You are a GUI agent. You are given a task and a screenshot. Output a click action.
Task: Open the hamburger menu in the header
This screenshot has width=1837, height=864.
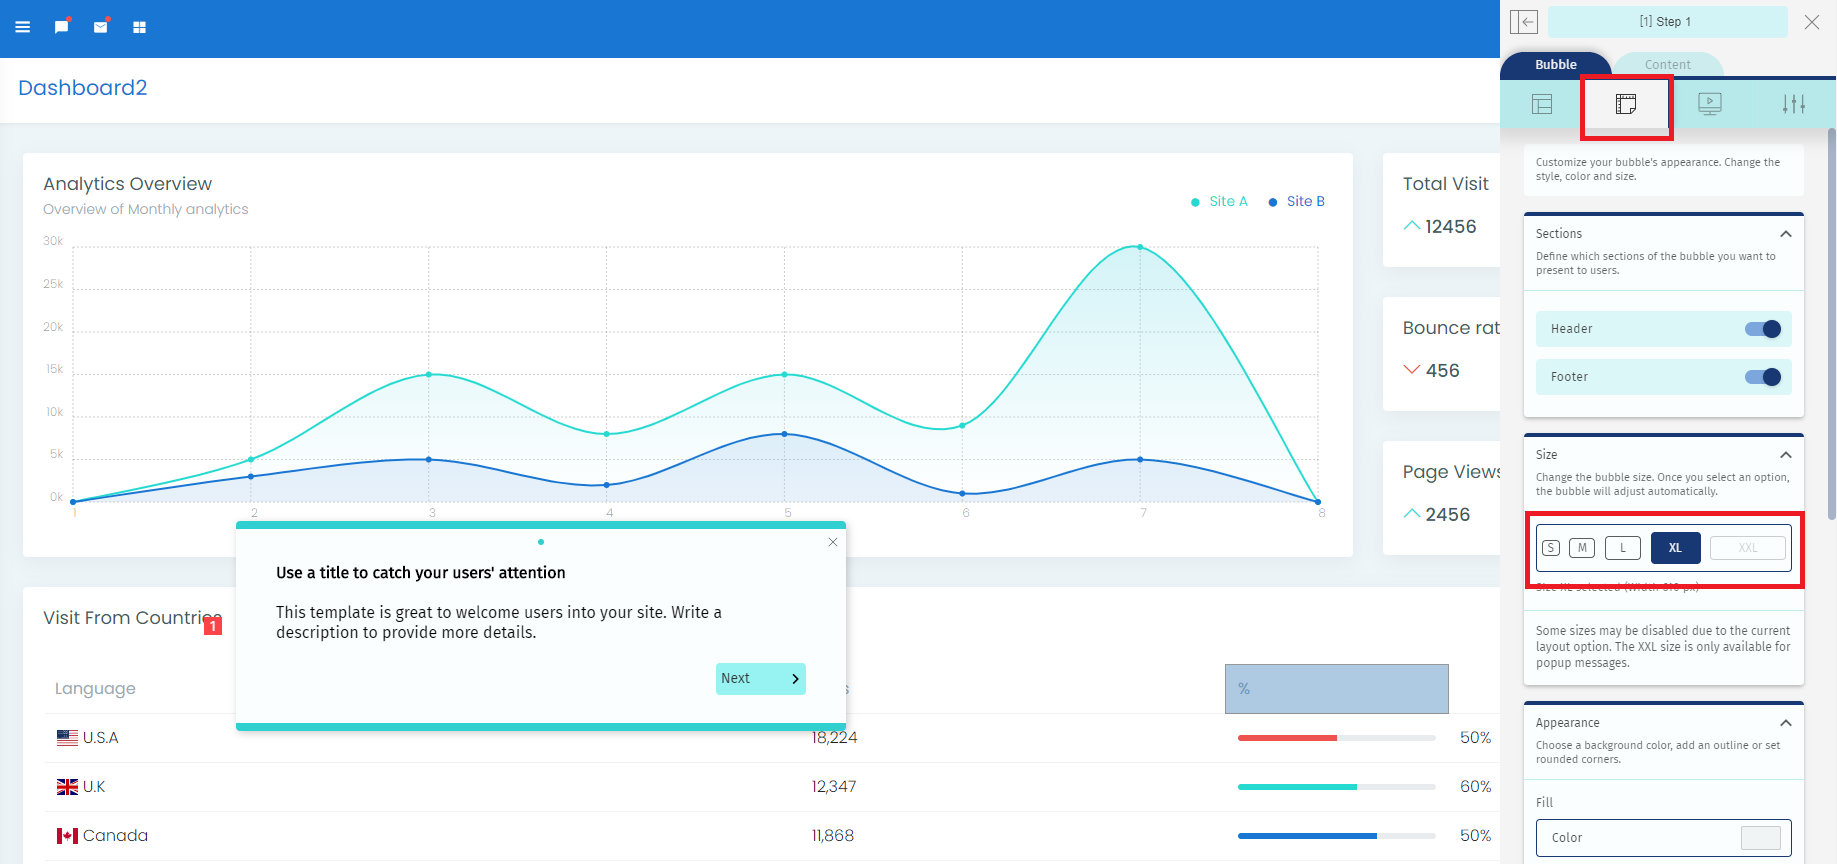(23, 27)
